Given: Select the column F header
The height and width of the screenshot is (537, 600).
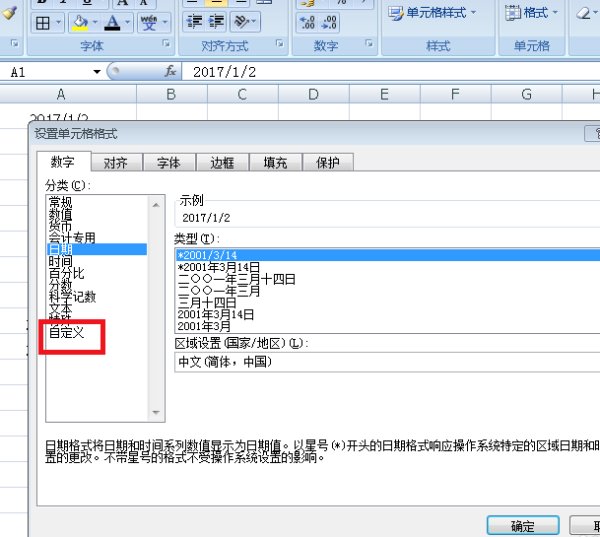Looking at the screenshot, I should point(455,95).
